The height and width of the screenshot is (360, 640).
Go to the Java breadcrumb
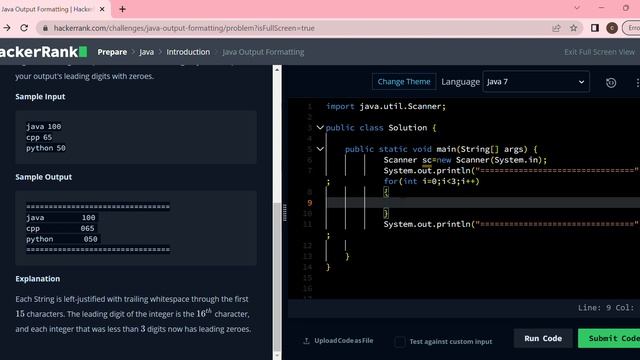tap(146, 52)
